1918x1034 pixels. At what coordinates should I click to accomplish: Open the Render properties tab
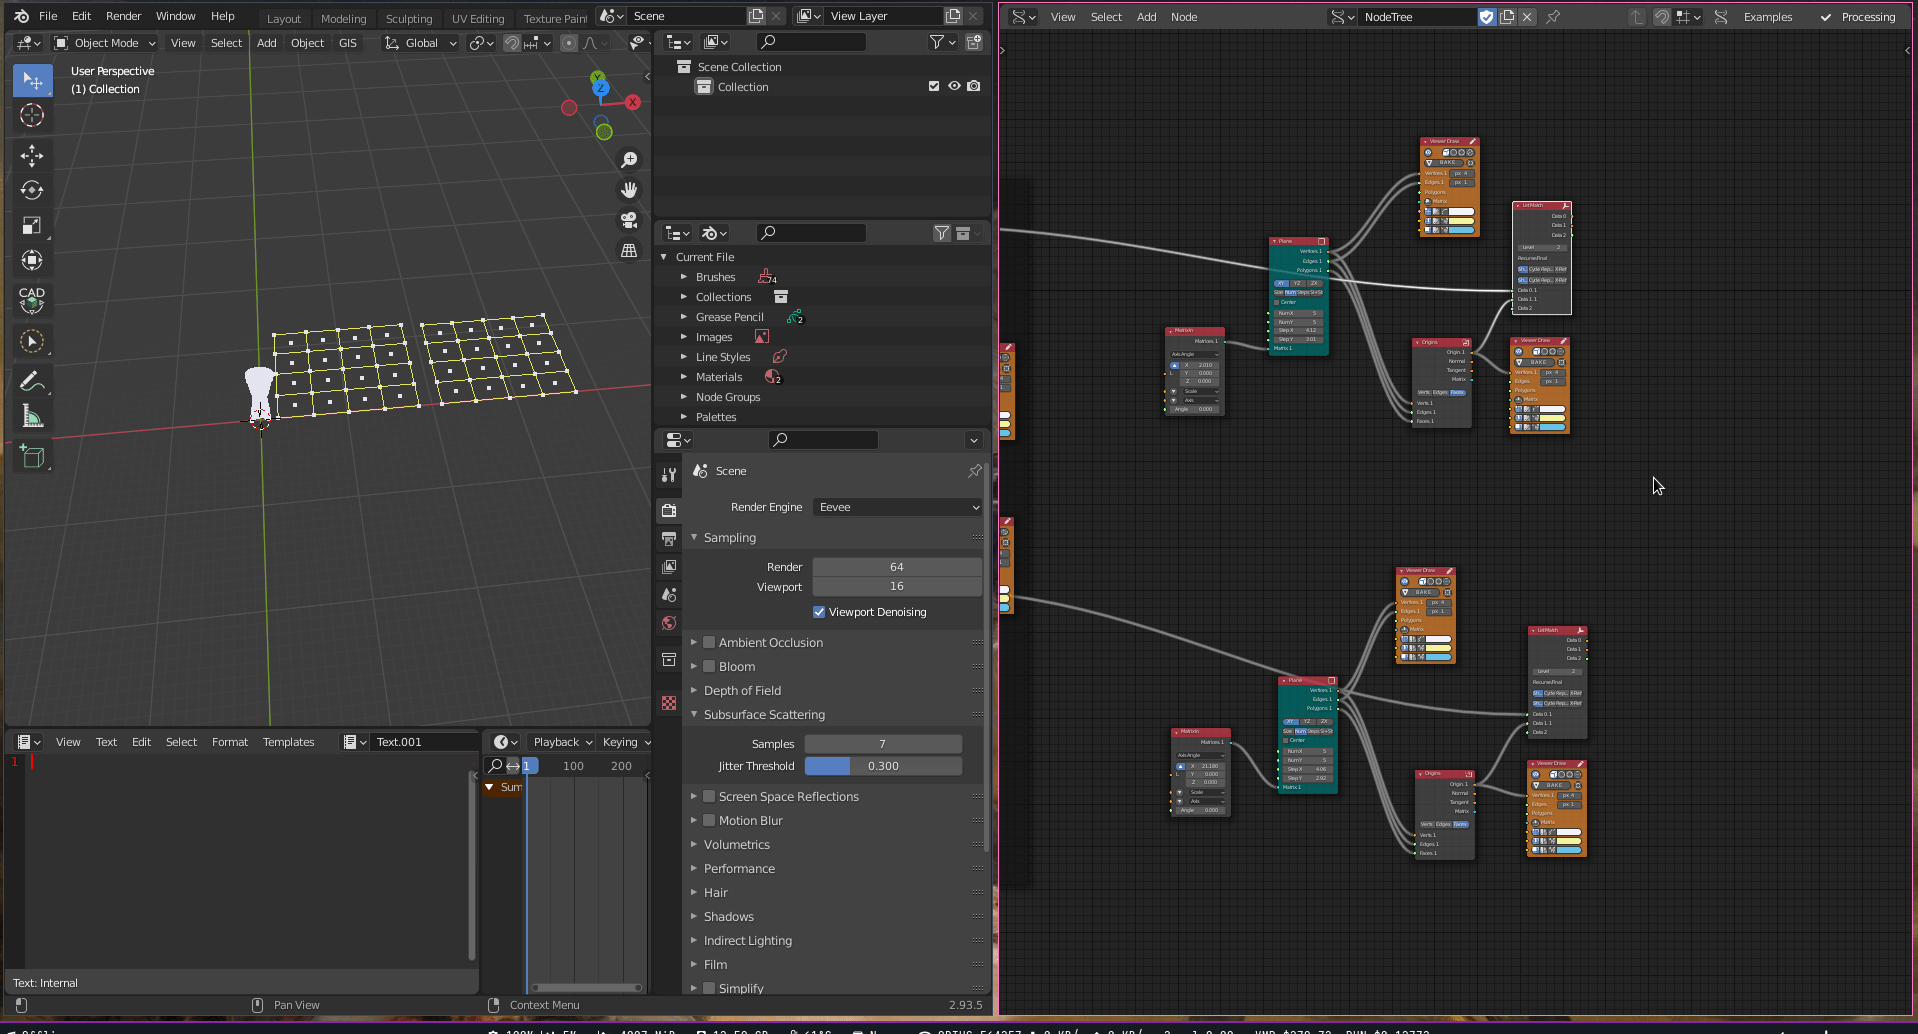(x=669, y=510)
